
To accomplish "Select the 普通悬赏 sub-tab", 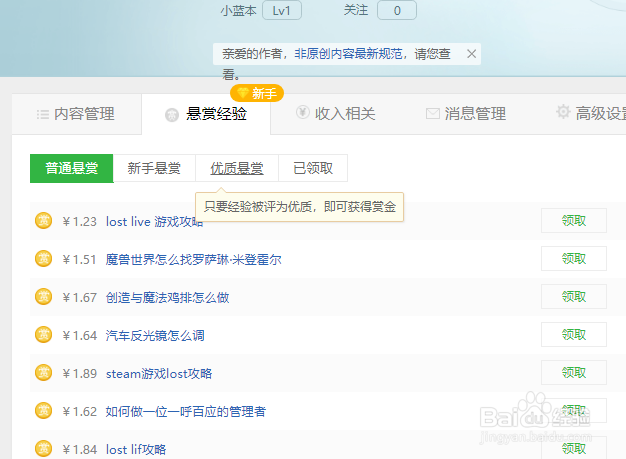I will click(x=72, y=168).
